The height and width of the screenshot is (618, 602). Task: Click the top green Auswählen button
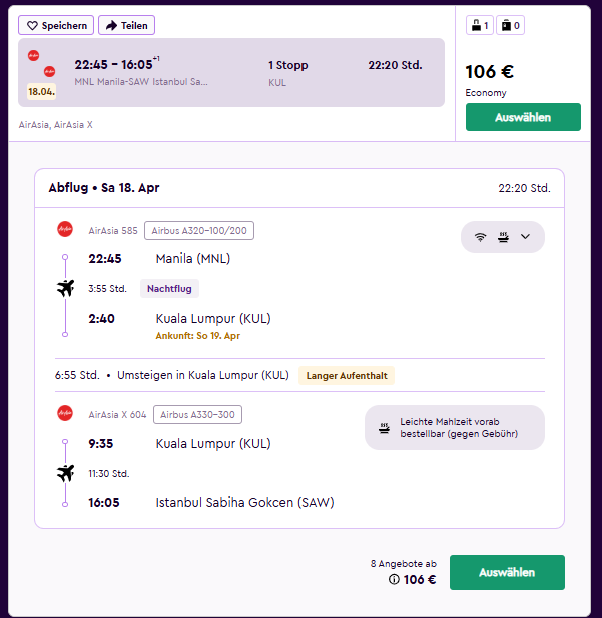pyautogui.click(x=523, y=117)
